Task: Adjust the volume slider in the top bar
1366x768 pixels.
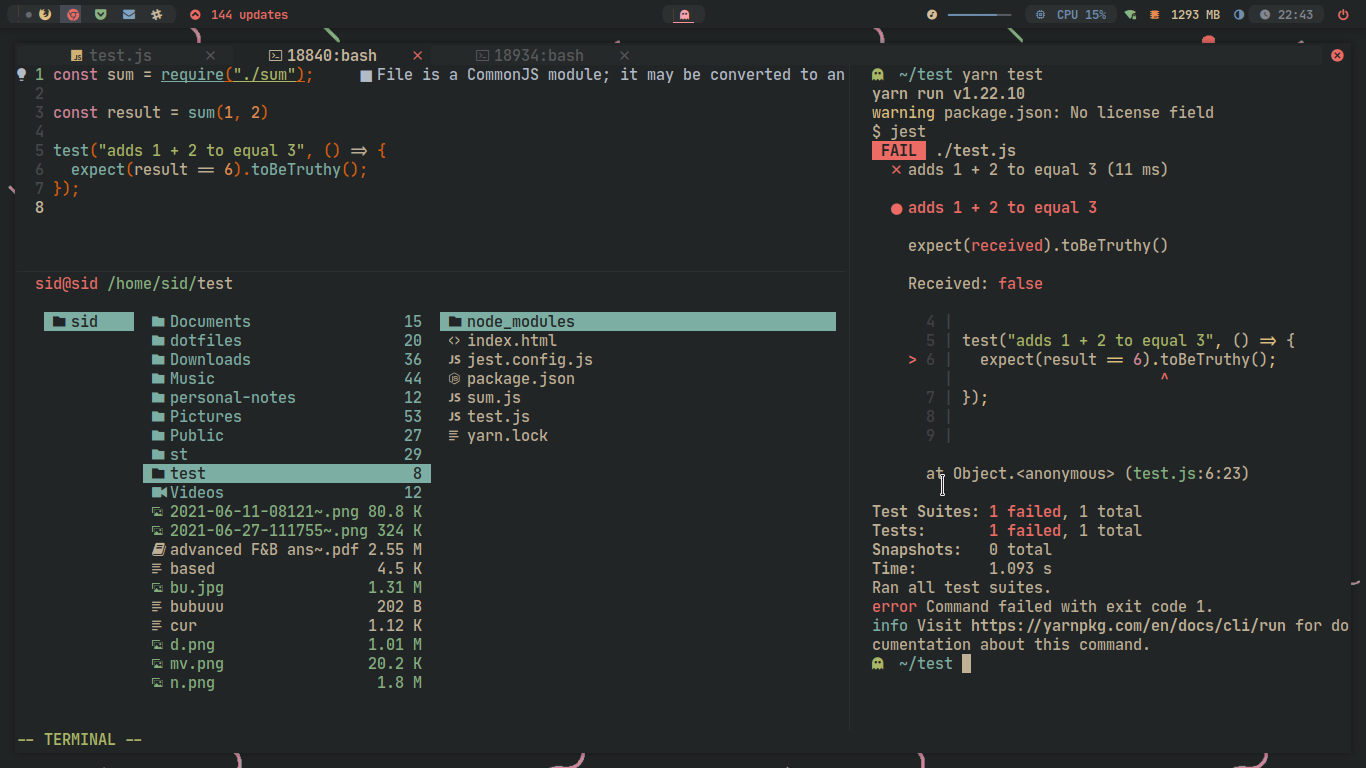Action: (979, 15)
